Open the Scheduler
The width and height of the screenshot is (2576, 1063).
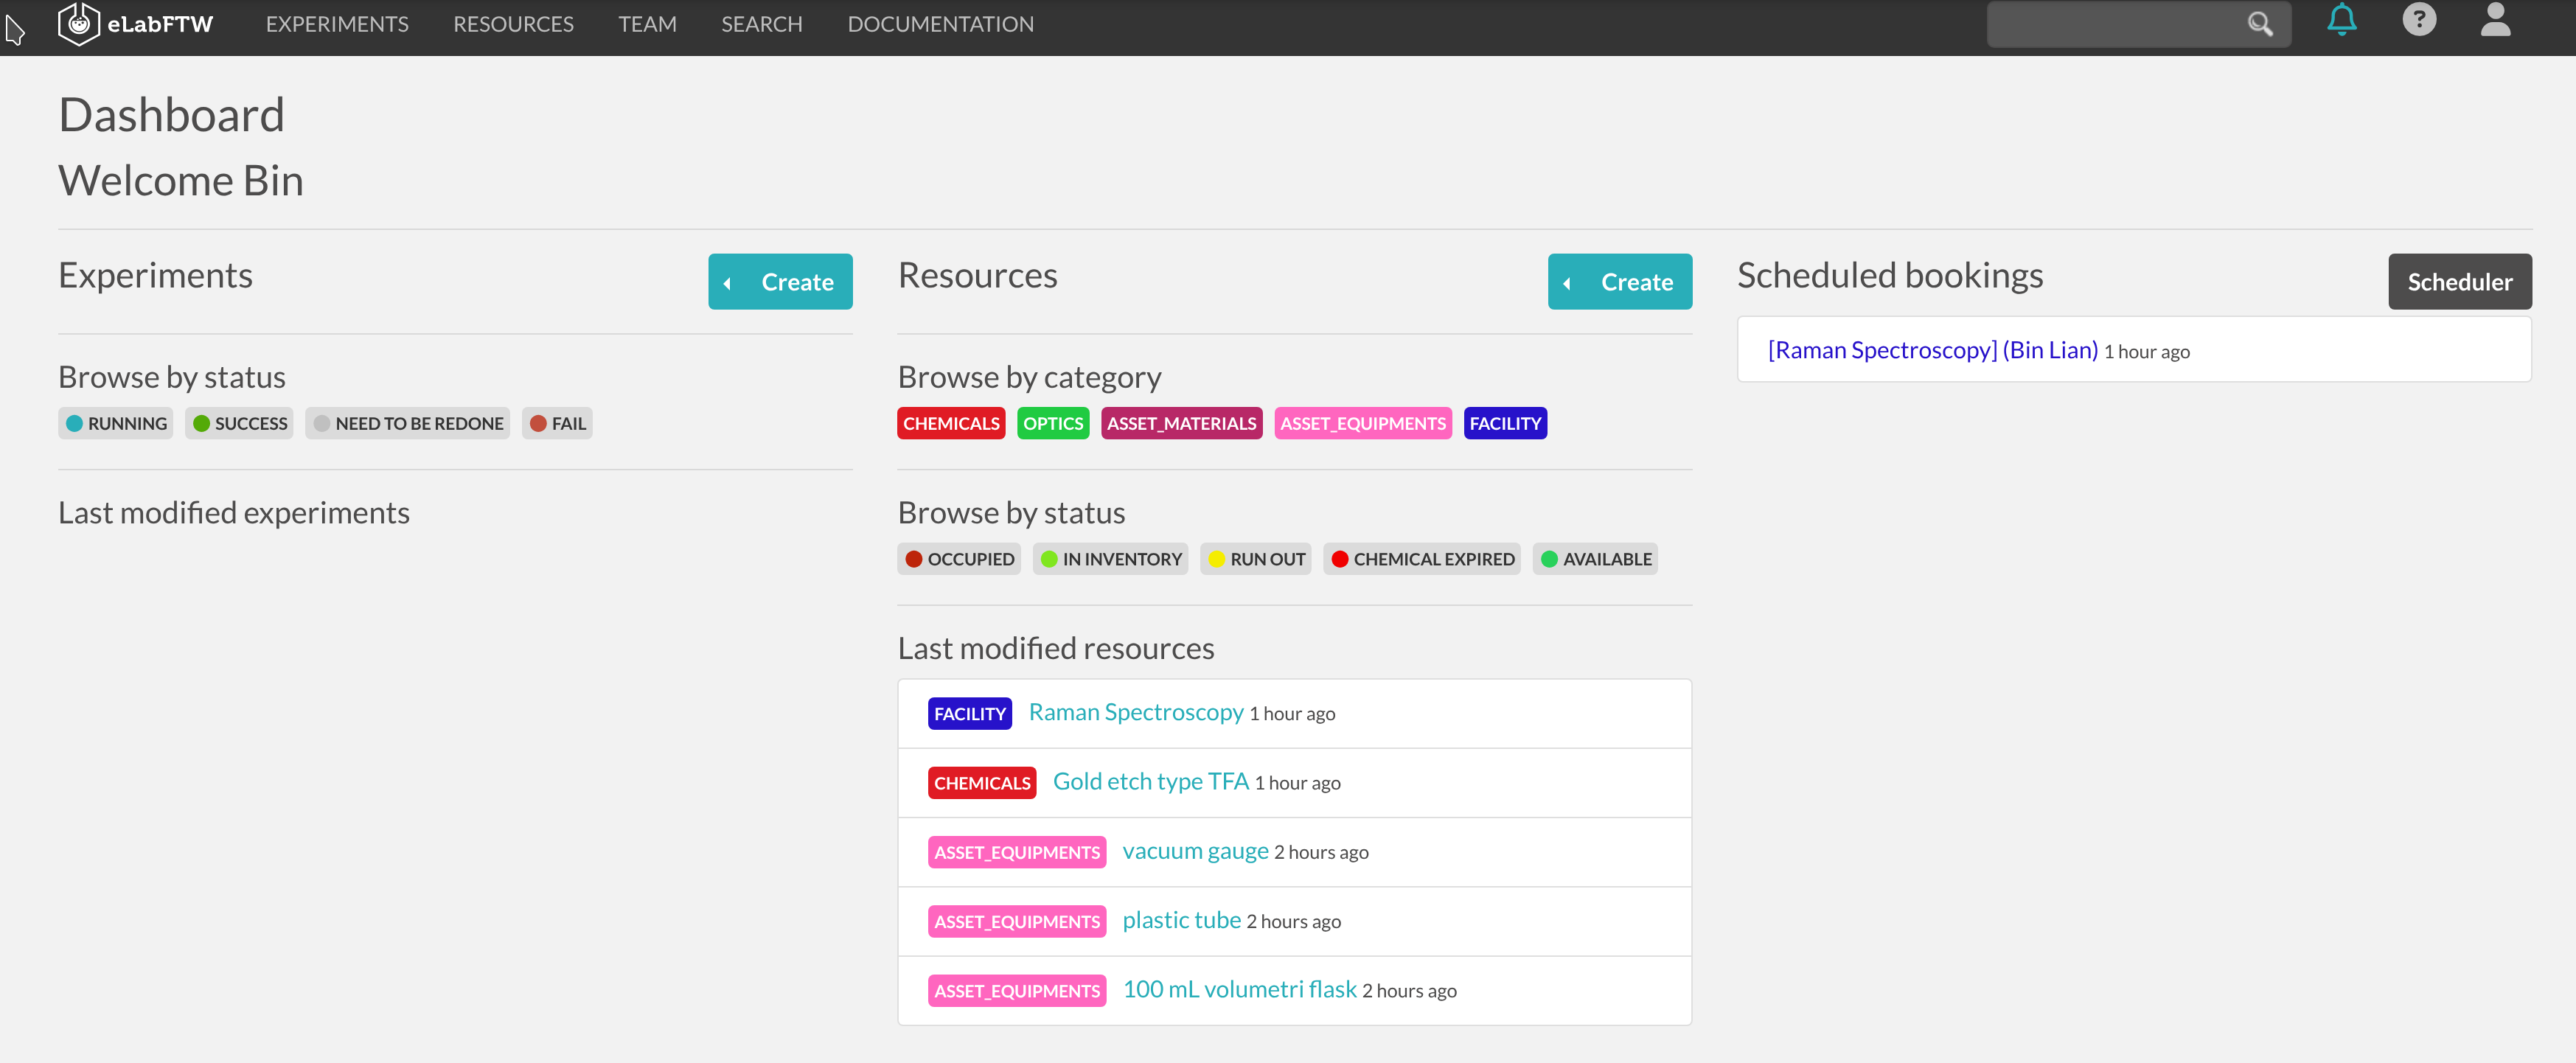coord(2460,281)
